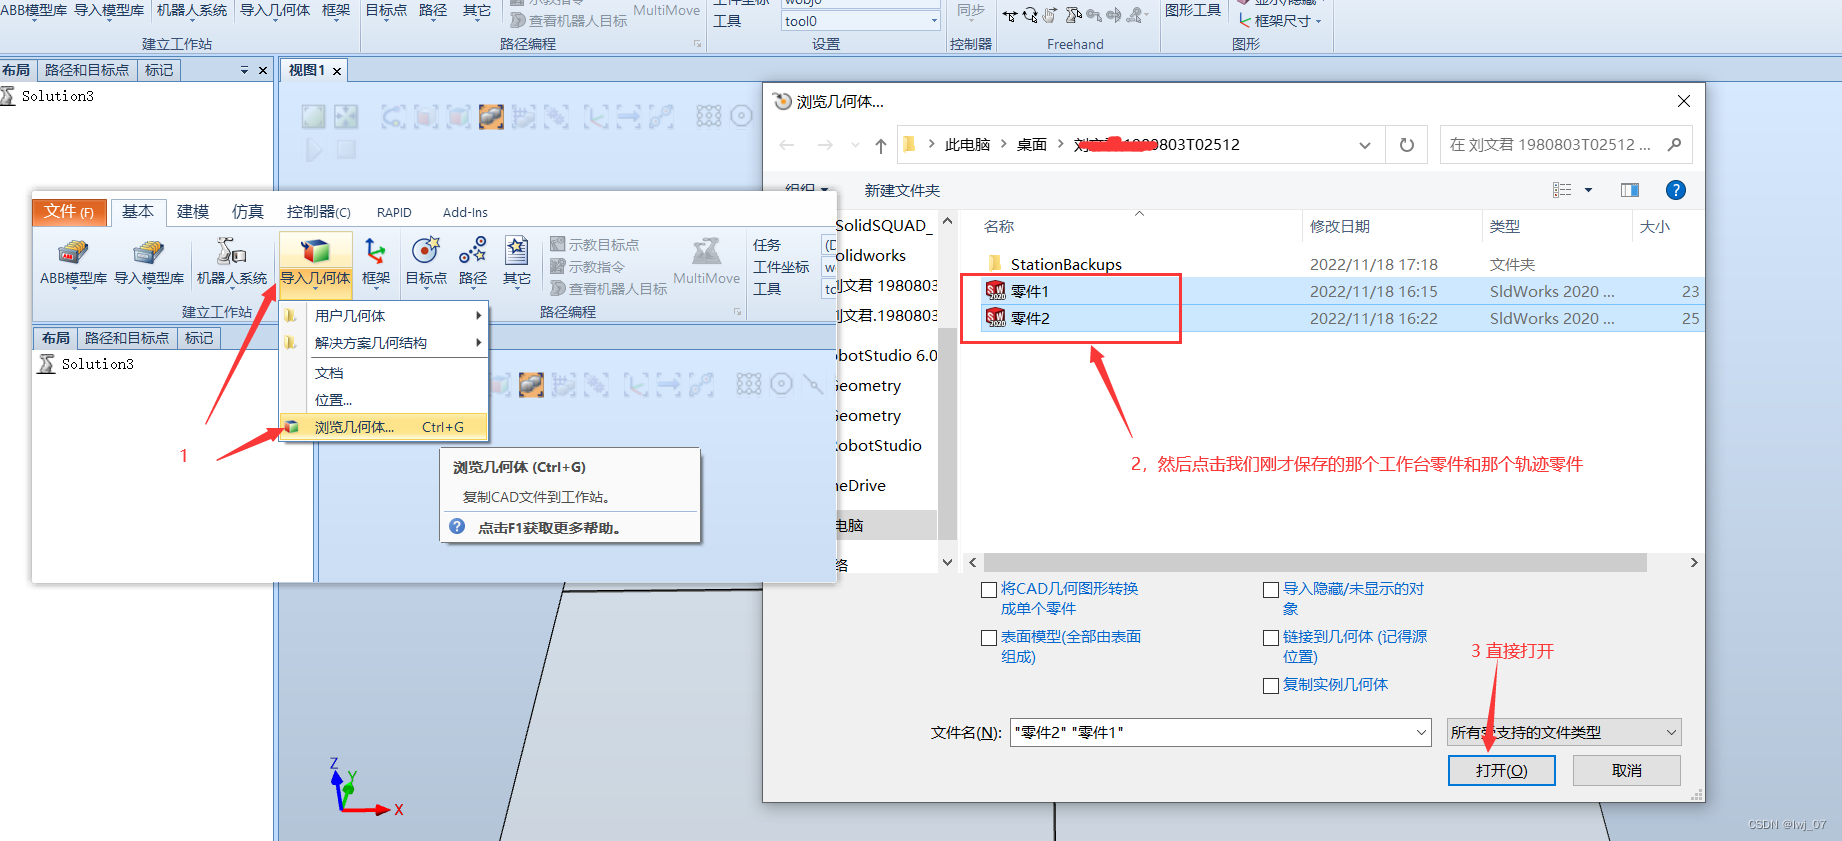This screenshot has width=1842, height=841.
Task: Switch to the Add-Ins ribbon tab
Action: (x=465, y=212)
